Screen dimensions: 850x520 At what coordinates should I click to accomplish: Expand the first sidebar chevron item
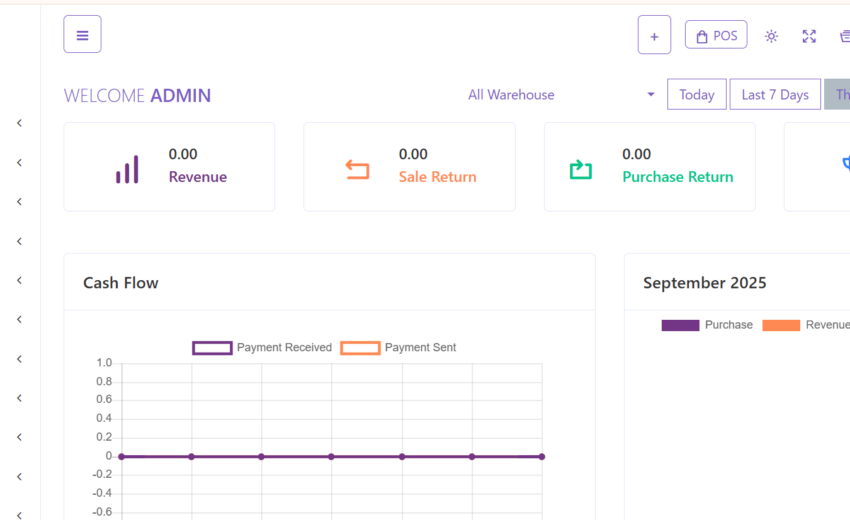tap(20, 123)
